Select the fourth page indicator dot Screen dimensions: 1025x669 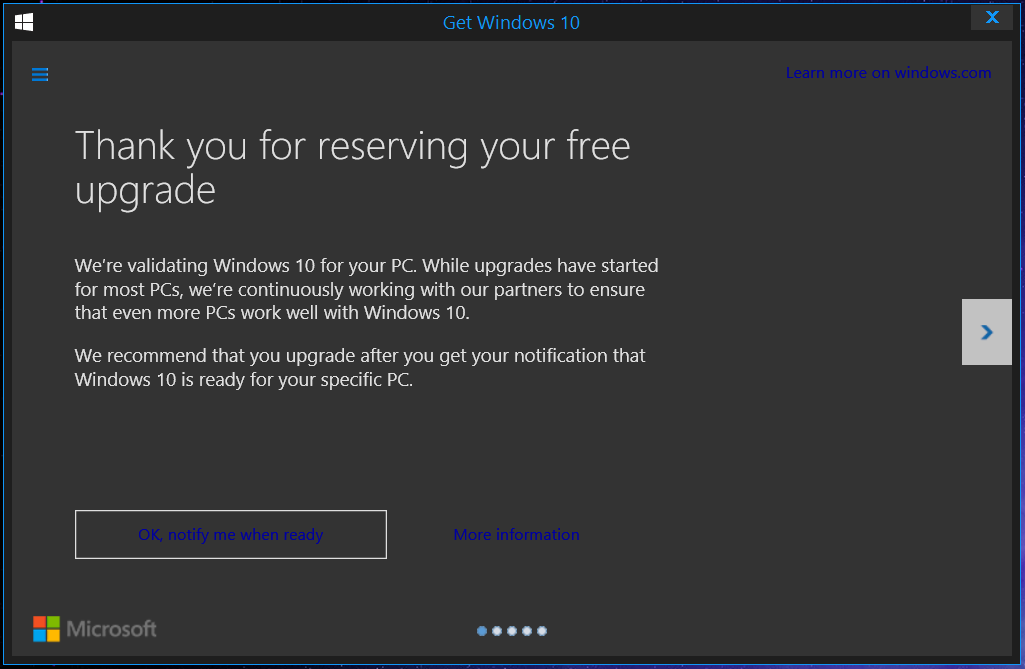click(527, 631)
